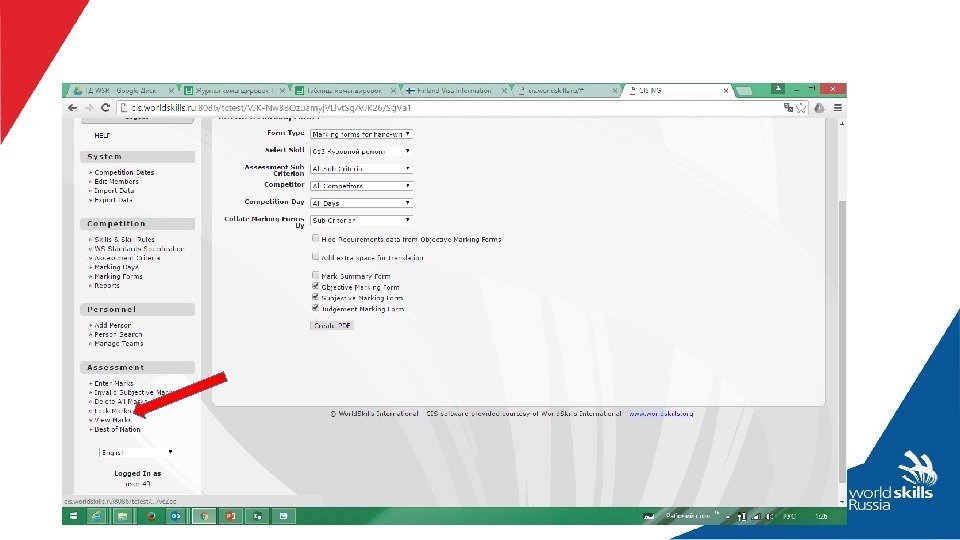Switch to the cis.worldskills.ru tab
The image size is (960, 540).
pyautogui.click(x=566, y=91)
